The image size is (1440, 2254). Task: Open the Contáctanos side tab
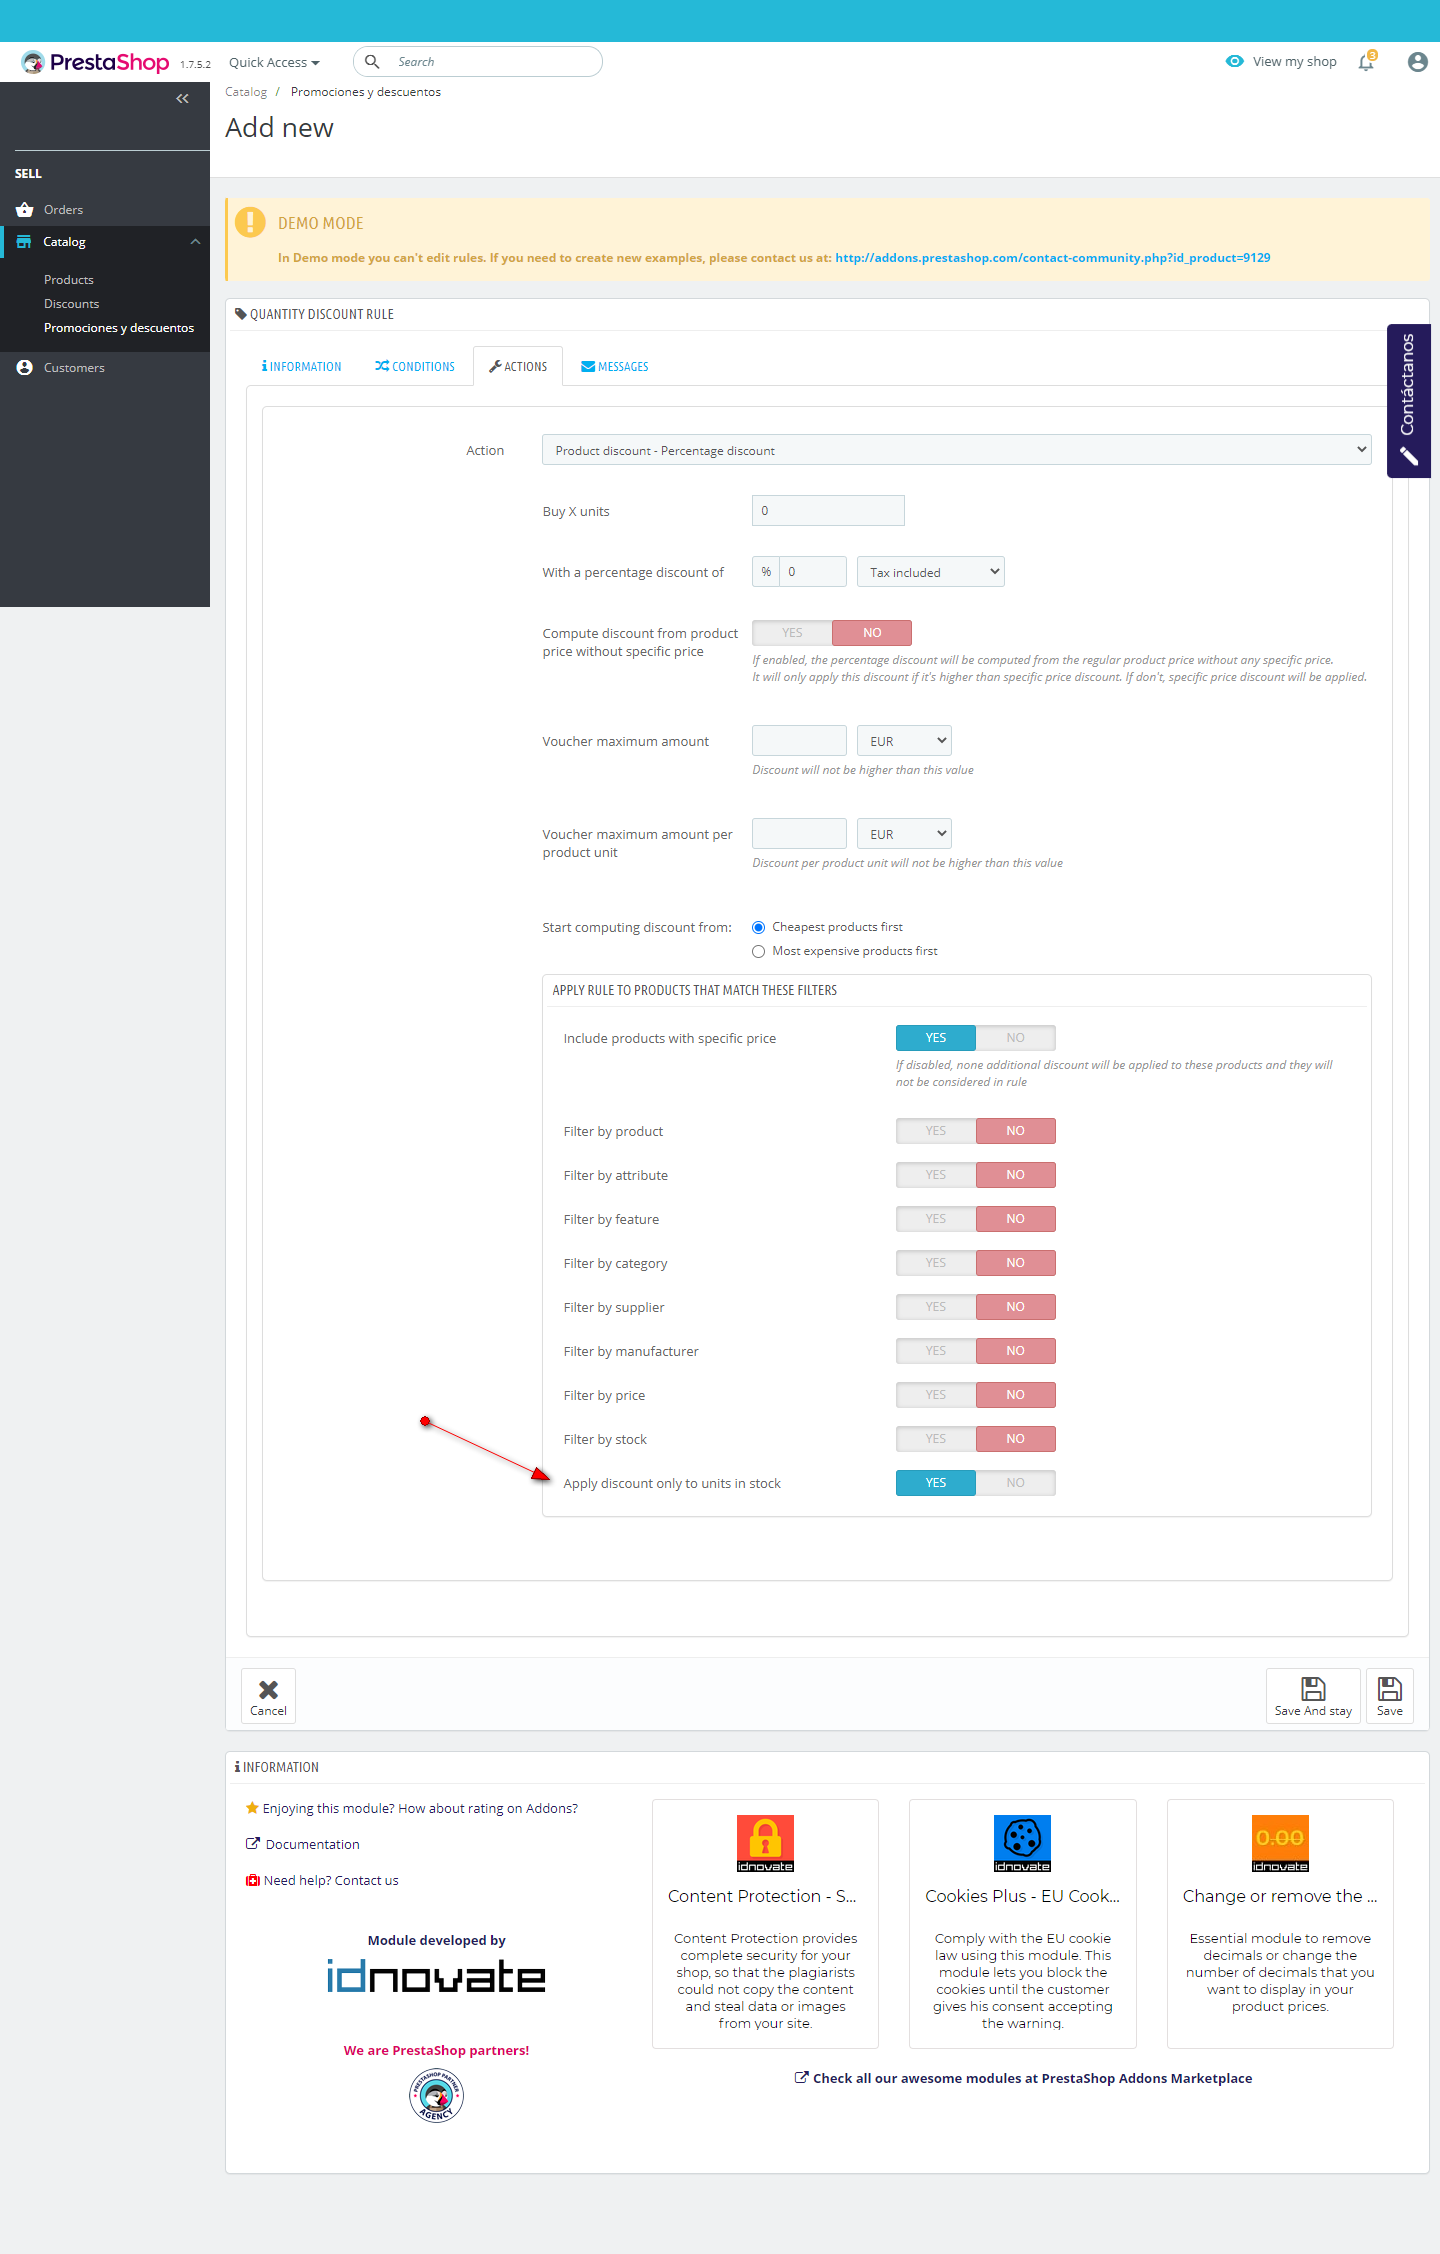point(1408,400)
